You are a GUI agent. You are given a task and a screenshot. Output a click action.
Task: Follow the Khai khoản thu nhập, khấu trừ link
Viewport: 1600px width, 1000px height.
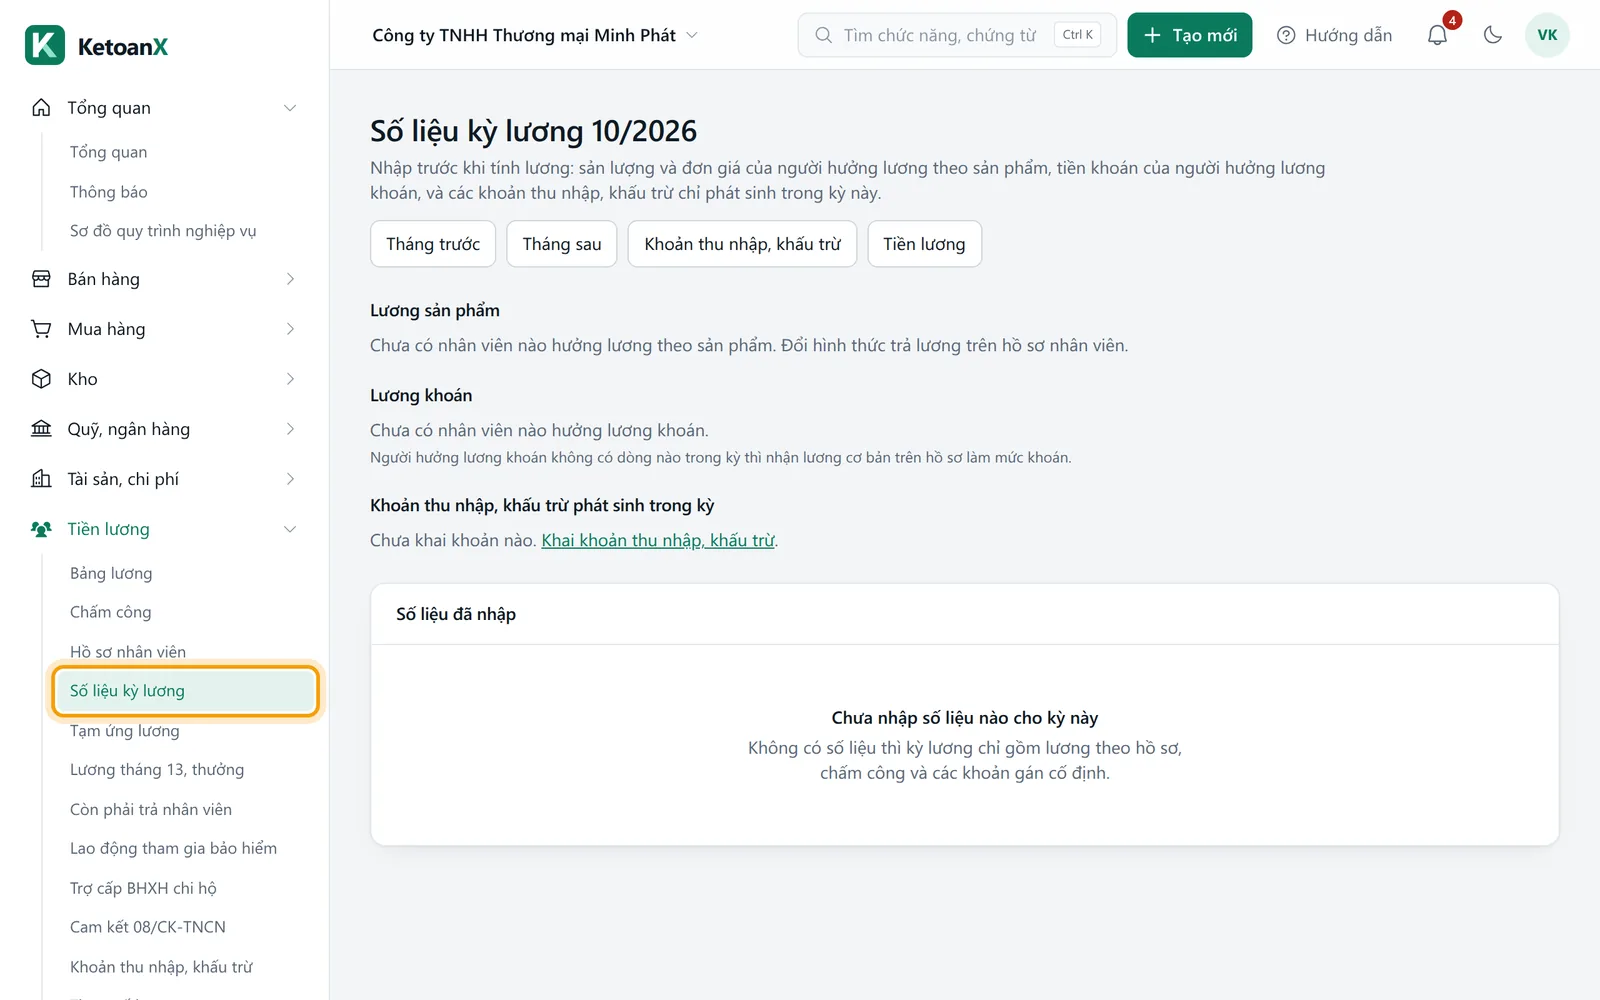(658, 540)
